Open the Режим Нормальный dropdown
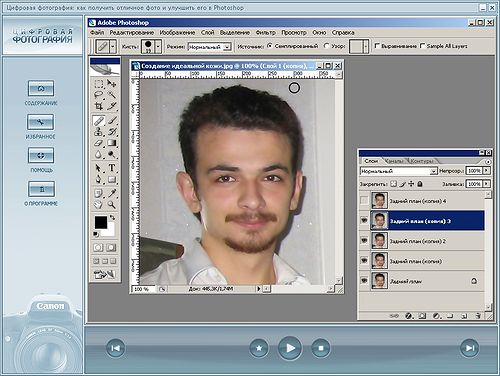This screenshot has height=376, width=500. (x=210, y=47)
